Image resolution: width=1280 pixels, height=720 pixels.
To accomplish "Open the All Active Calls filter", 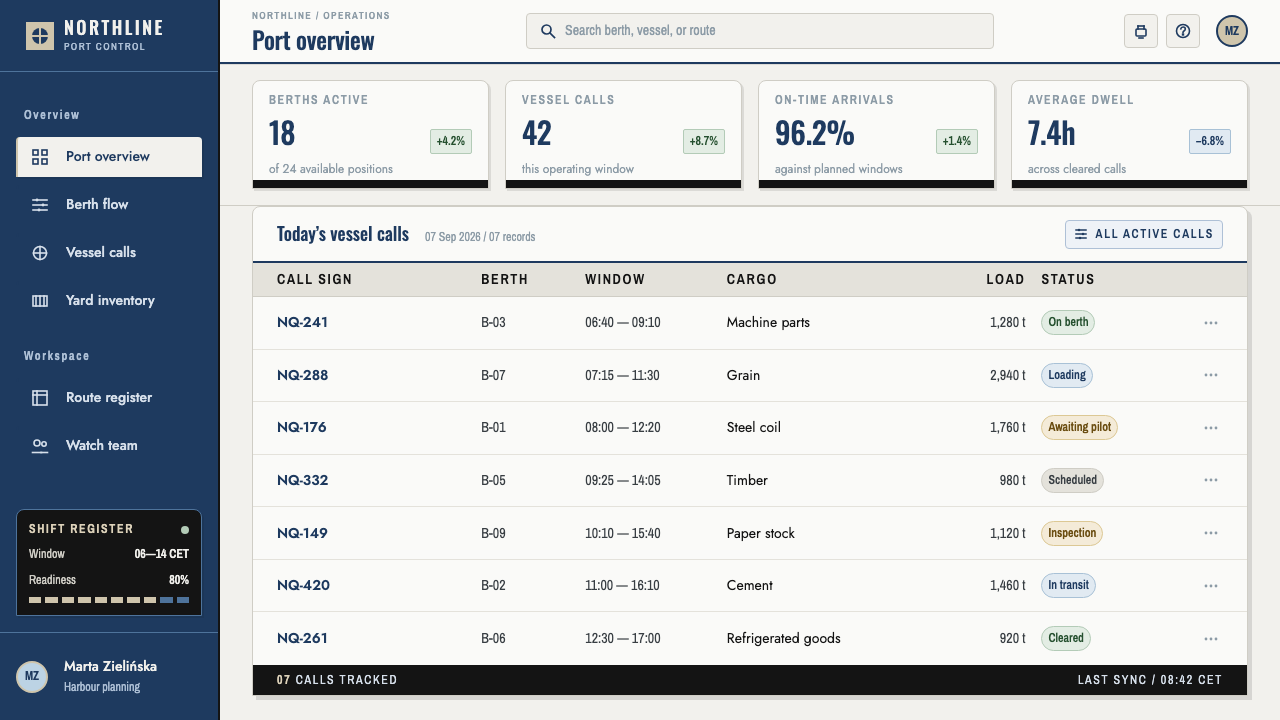I will 1144,234.
